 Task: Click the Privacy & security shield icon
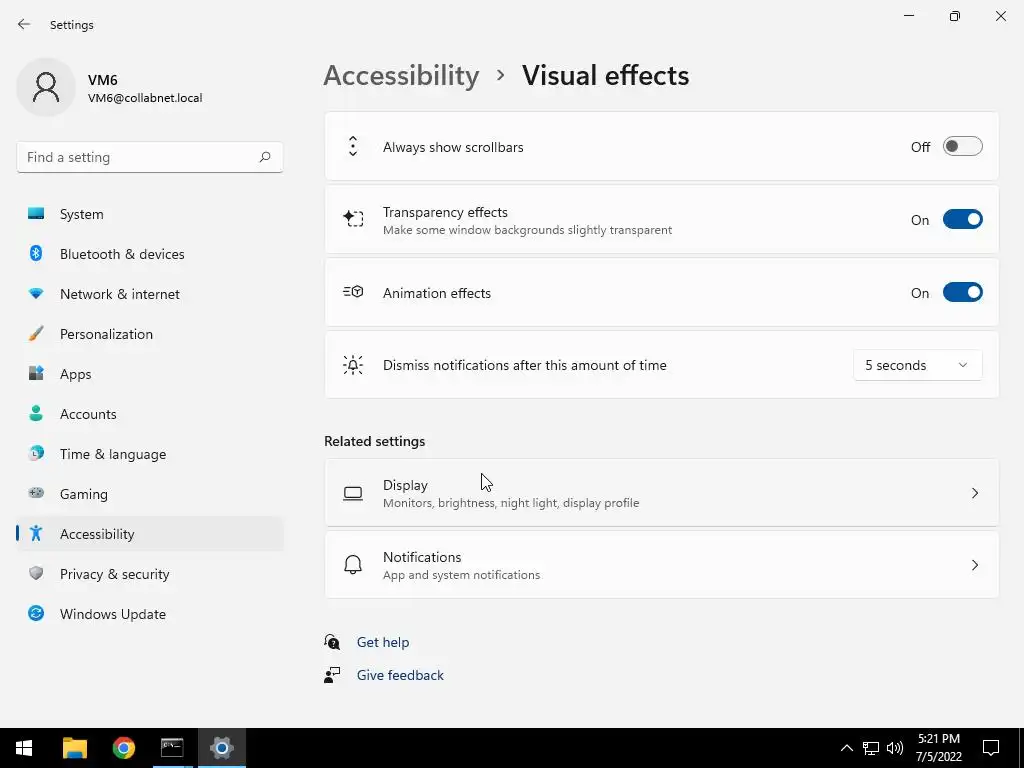click(x=36, y=574)
